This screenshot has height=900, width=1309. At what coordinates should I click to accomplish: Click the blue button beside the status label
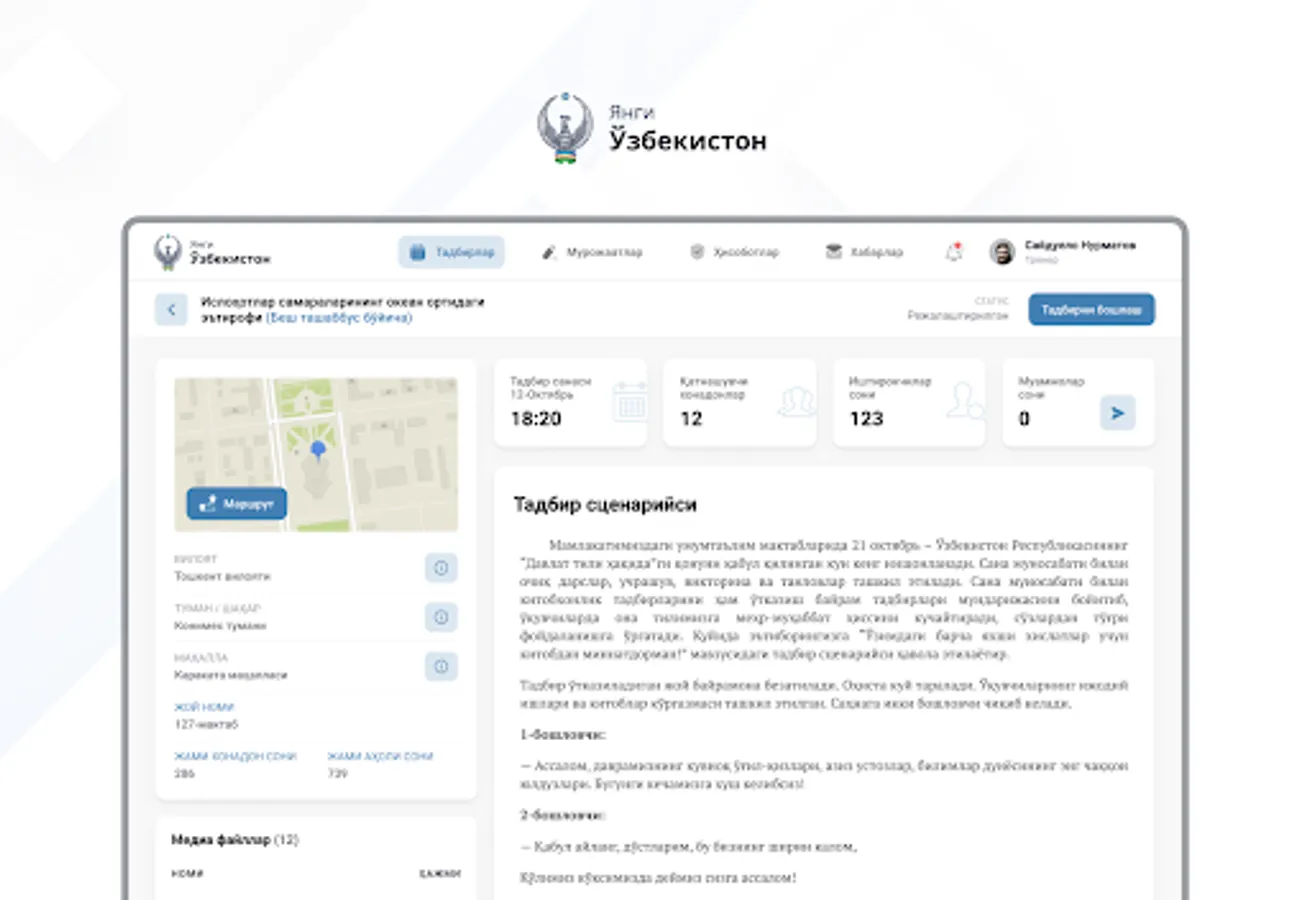(1091, 310)
